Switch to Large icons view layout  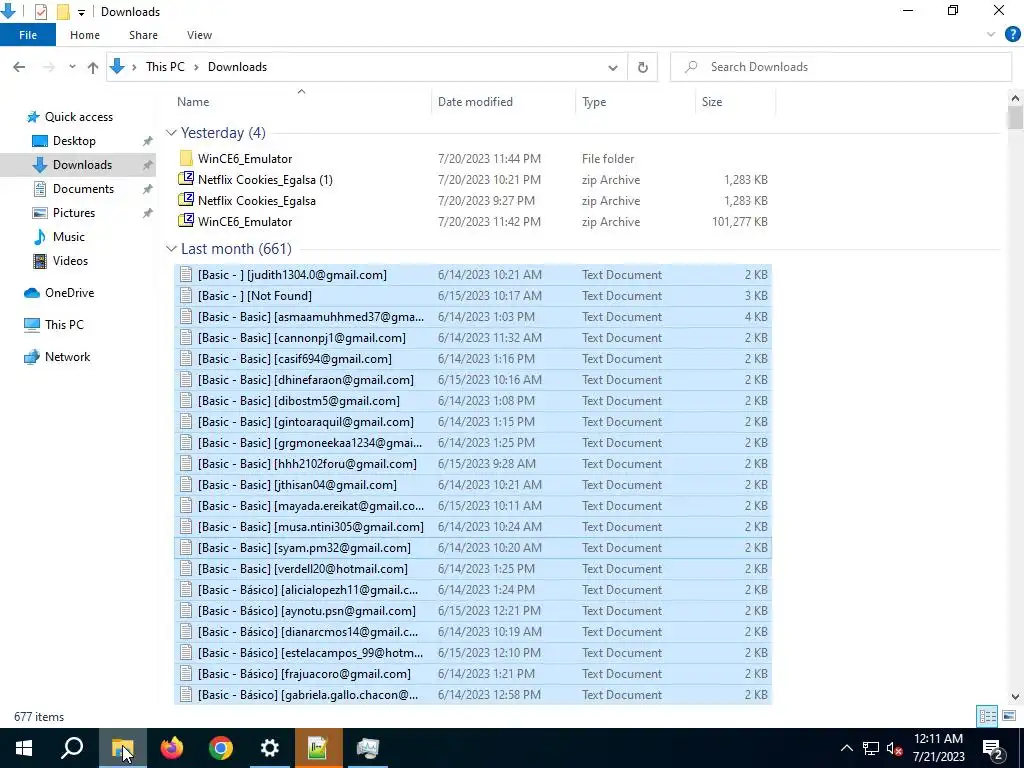(1008, 716)
